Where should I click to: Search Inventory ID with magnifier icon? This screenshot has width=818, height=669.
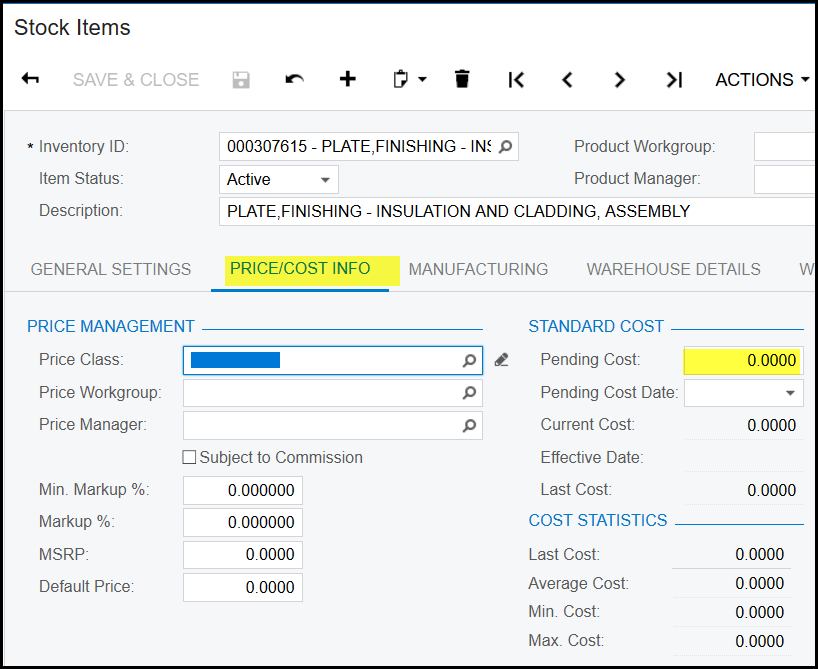(506, 147)
